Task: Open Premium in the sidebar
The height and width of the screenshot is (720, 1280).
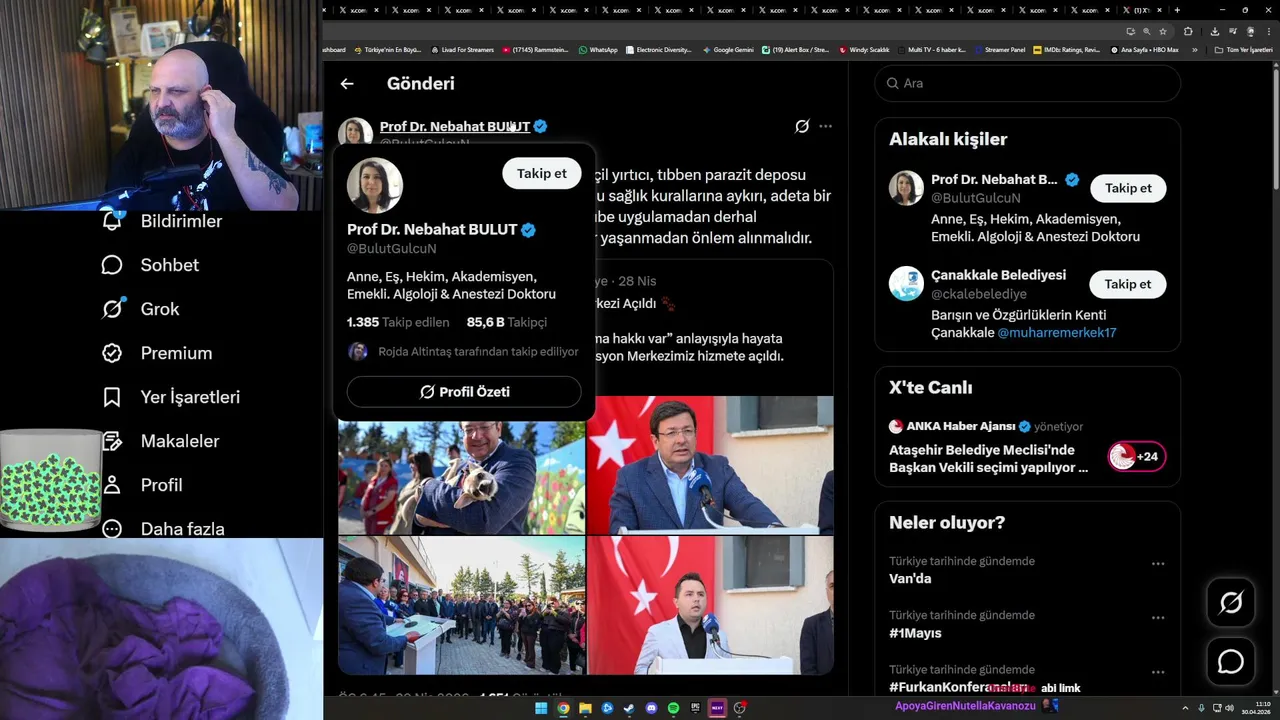Action: click(157, 353)
